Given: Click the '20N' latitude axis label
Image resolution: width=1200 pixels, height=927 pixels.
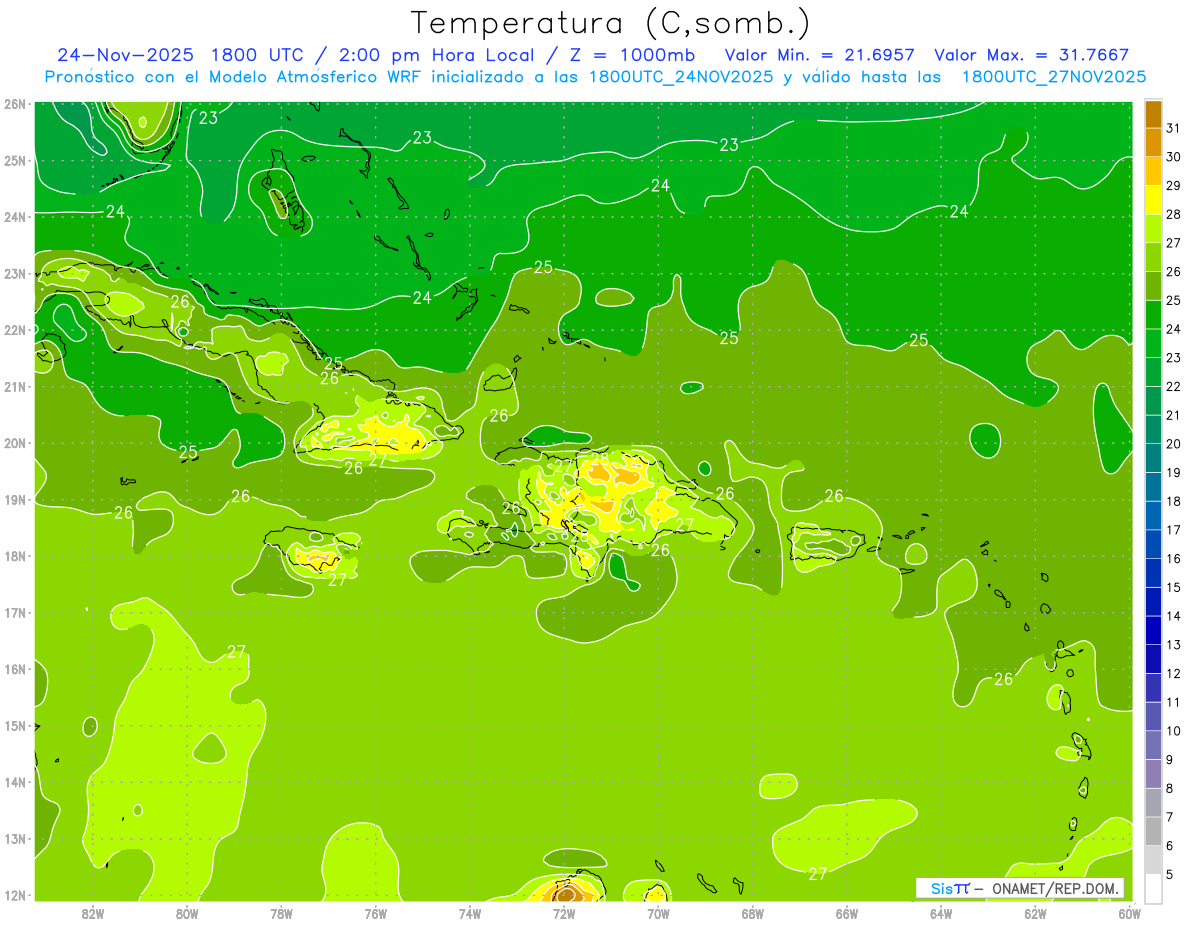Looking at the screenshot, I should 15,443.
